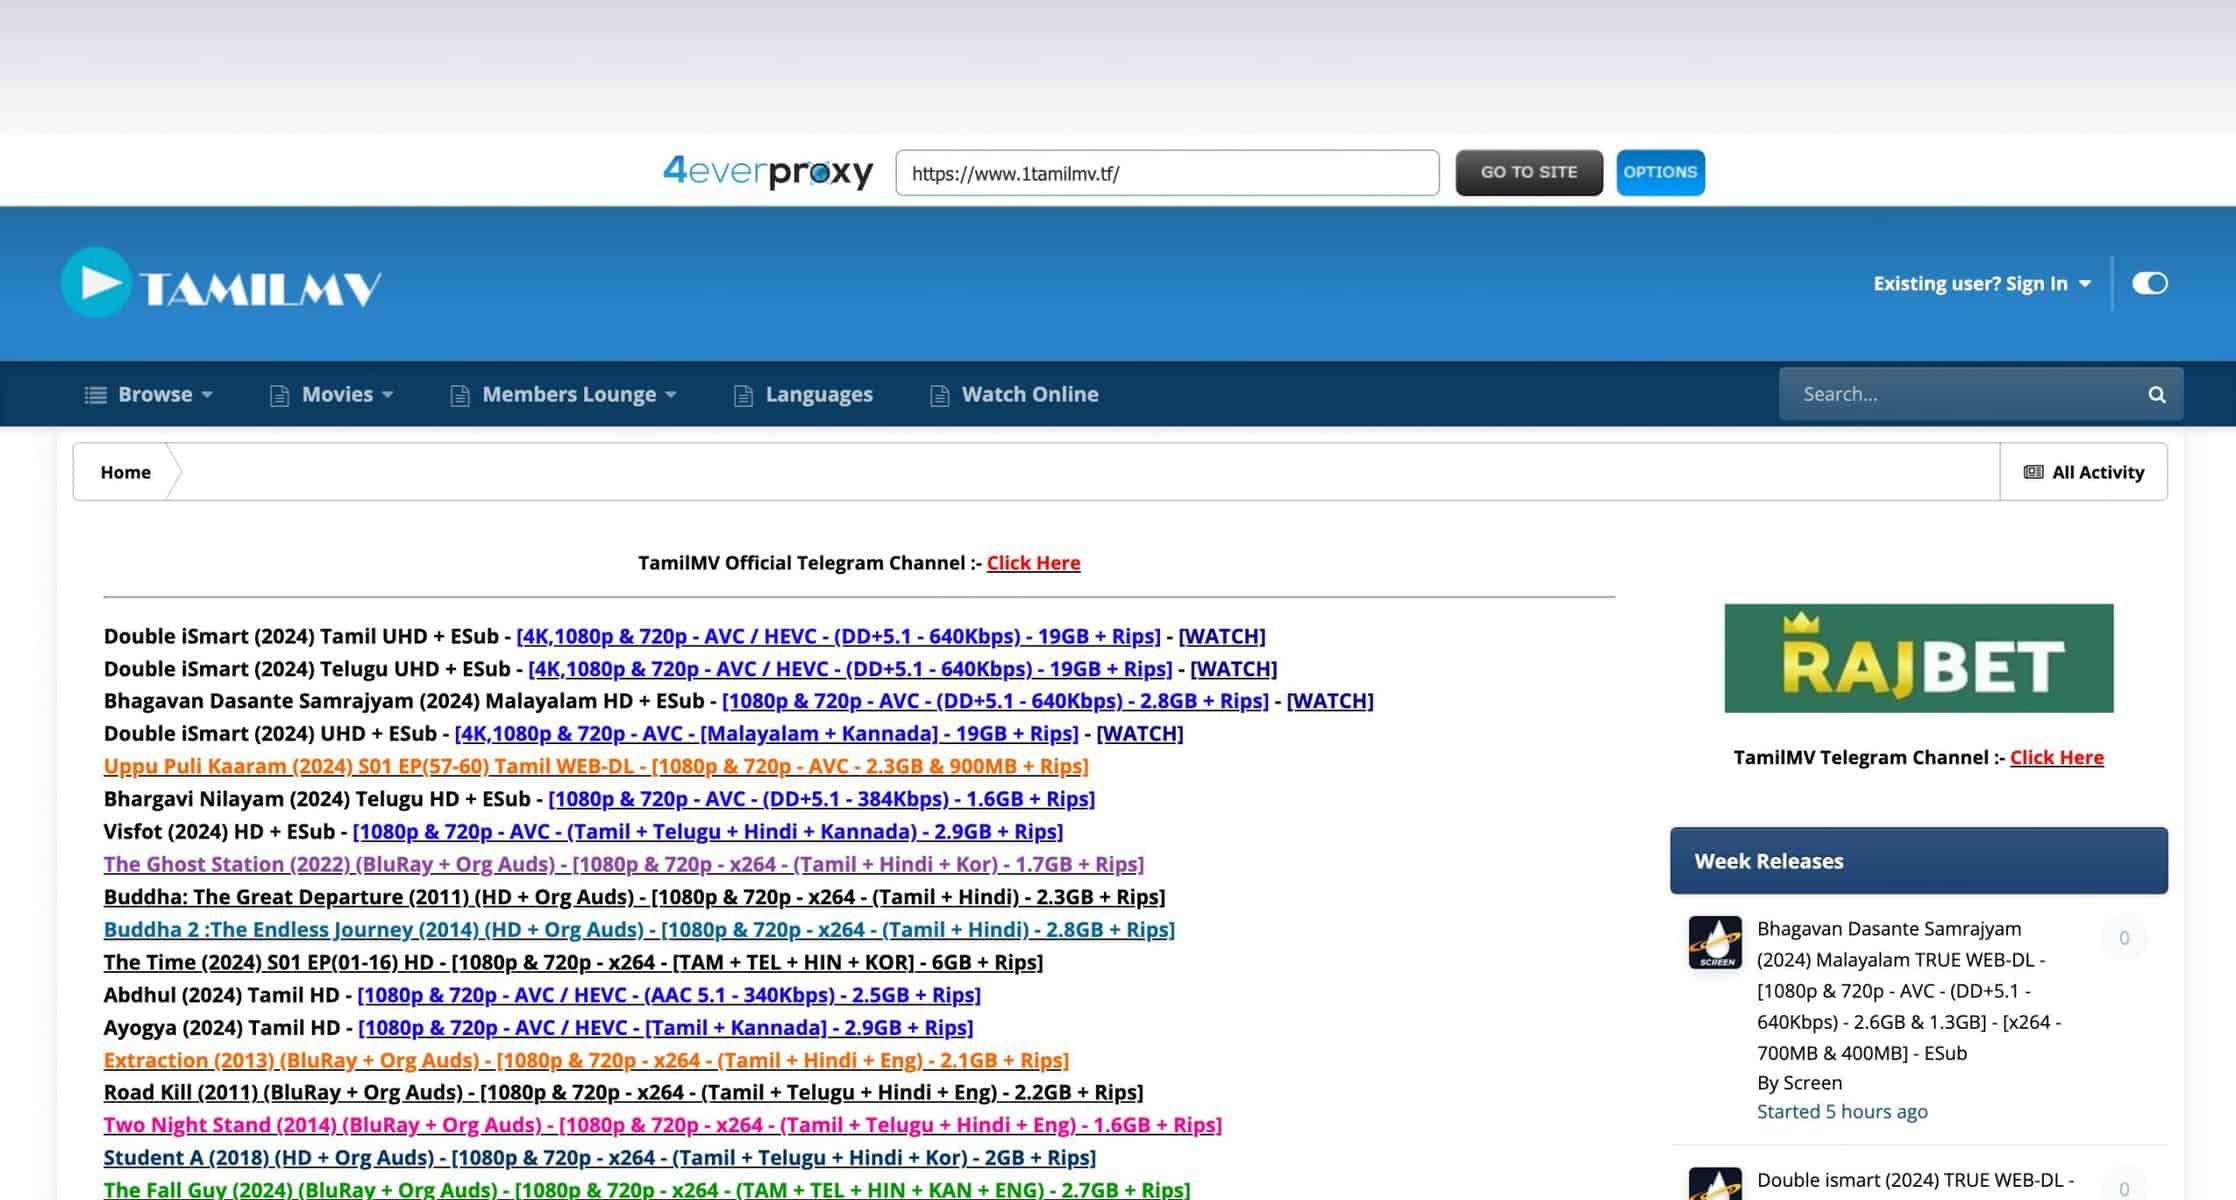Viewport: 2236px width, 1200px height.
Task: Click the Official Telegram Channel Click Here link
Action: (1033, 563)
